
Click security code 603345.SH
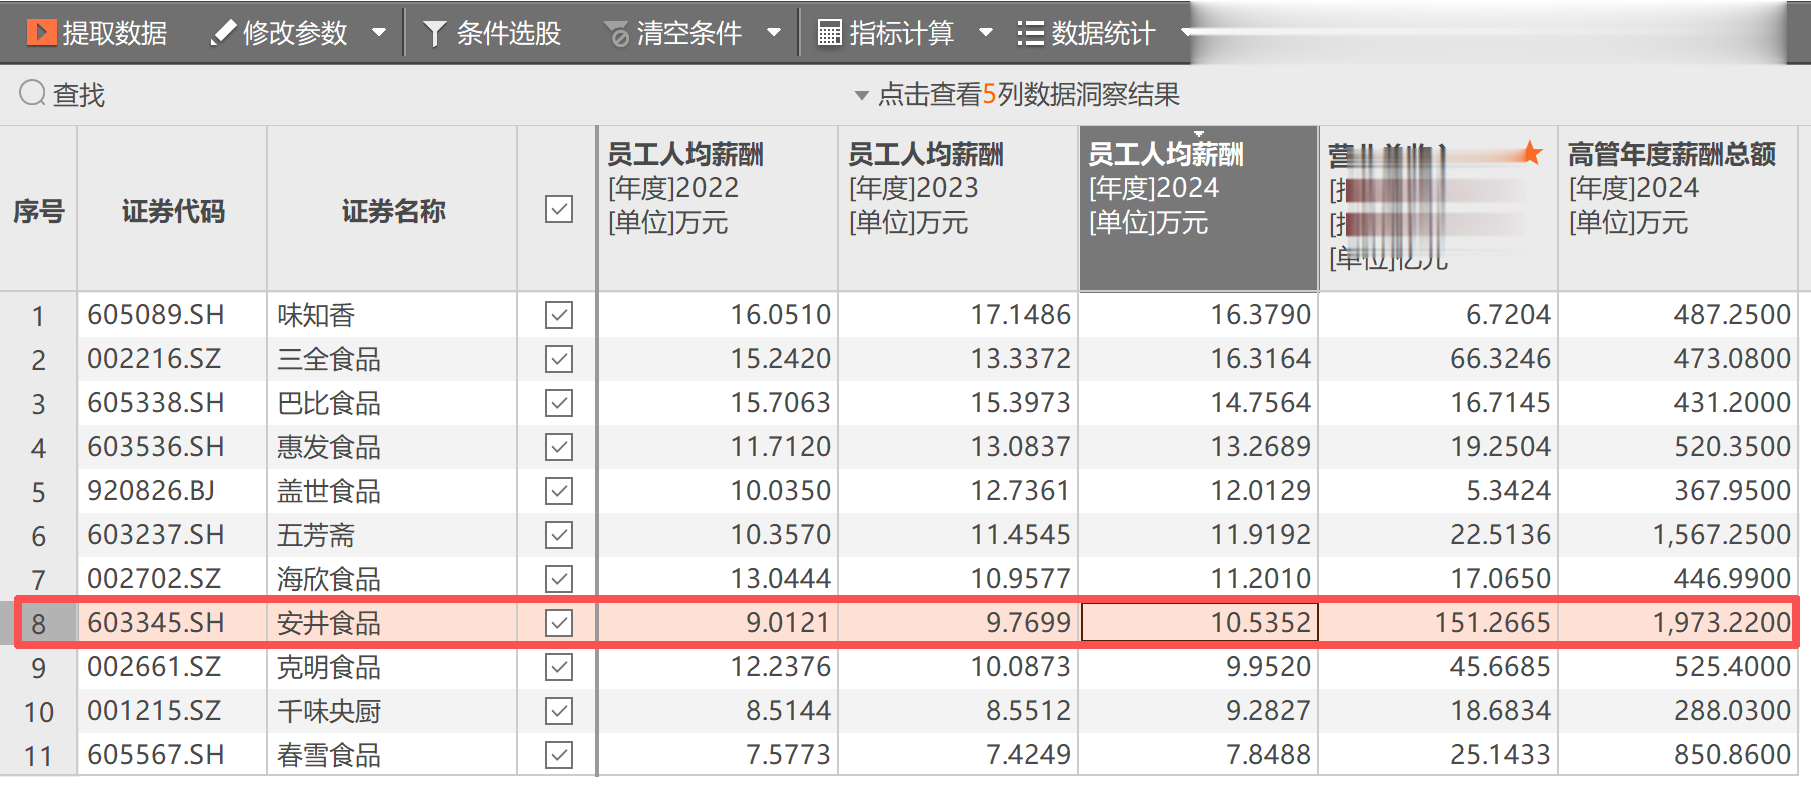pos(156,623)
